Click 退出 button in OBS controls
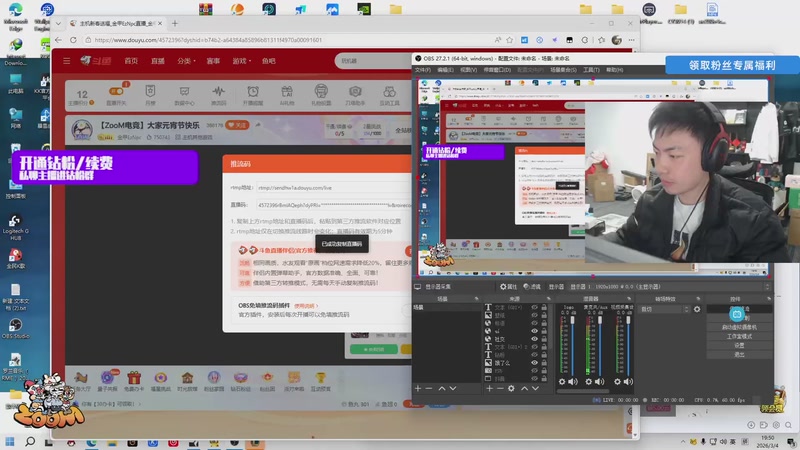Screen dimensions: 800x450 coord(739,354)
